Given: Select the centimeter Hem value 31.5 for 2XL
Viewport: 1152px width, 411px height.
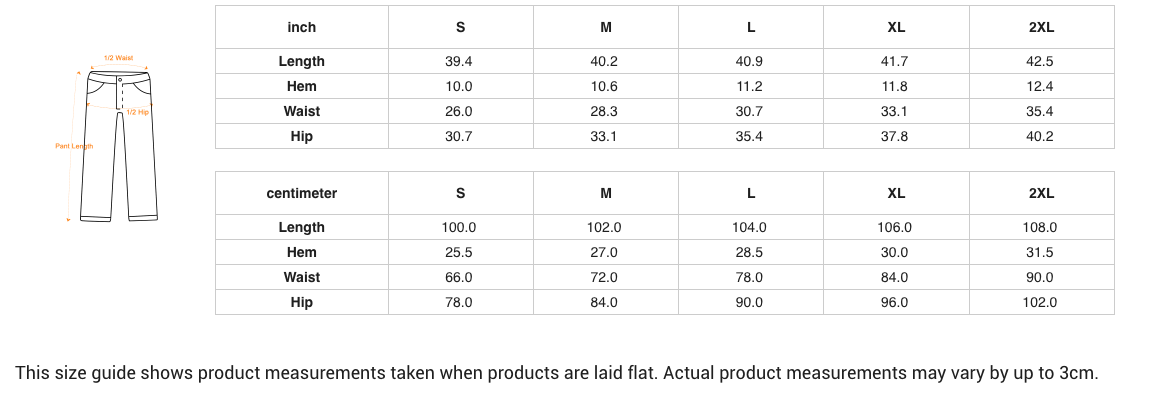Looking at the screenshot, I should coord(1040,252).
